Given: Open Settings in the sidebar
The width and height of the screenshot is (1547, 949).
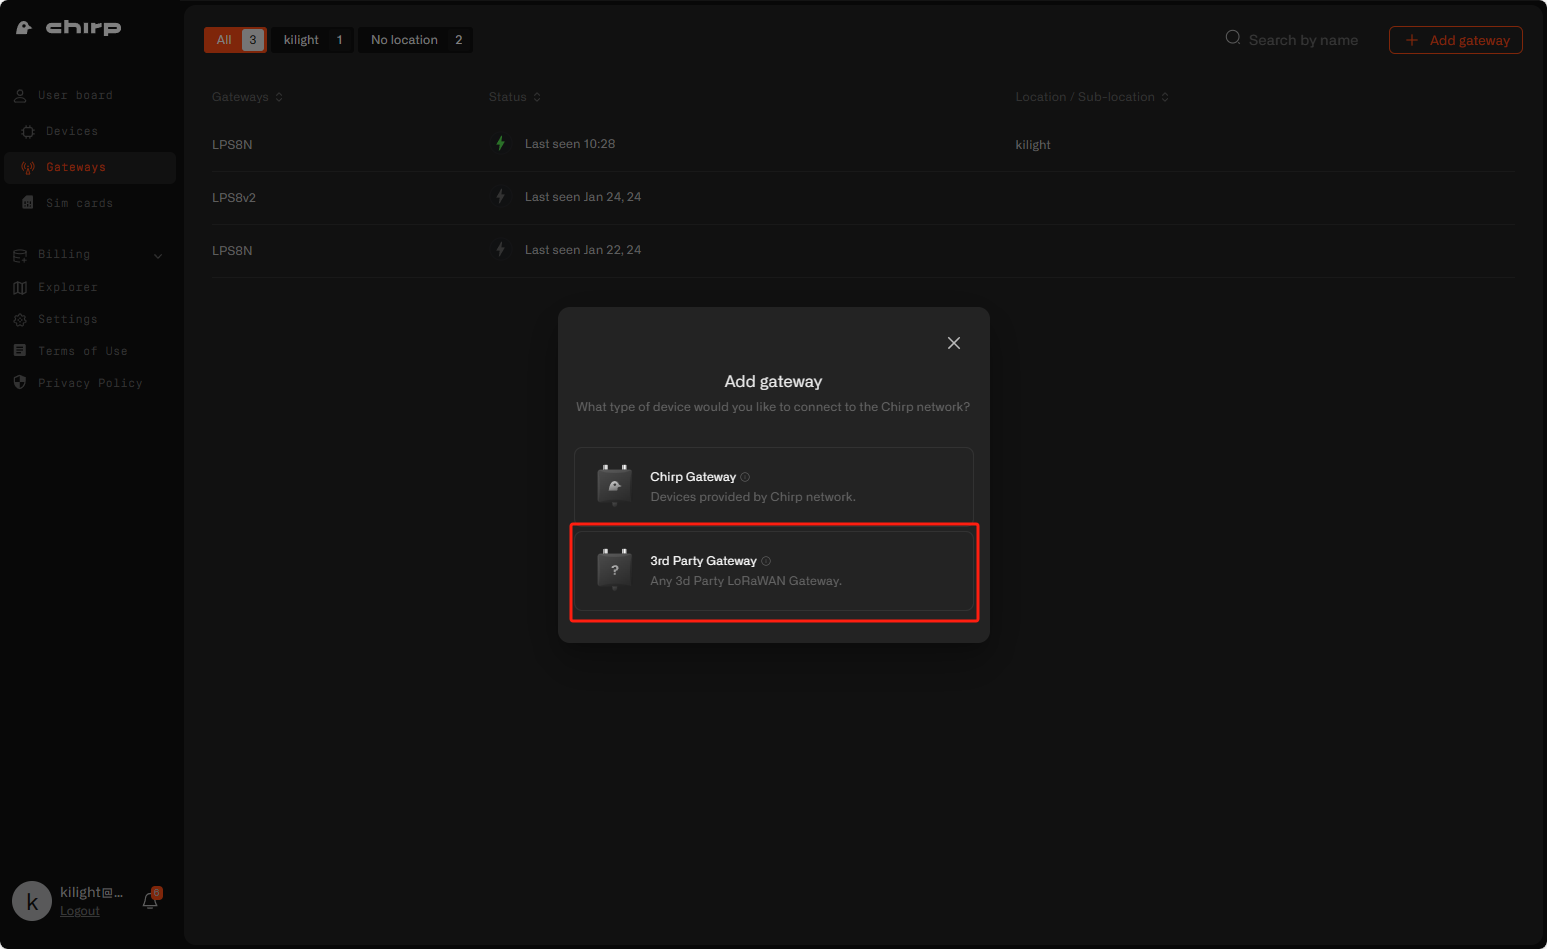Looking at the screenshot, I should coord(68,320).
